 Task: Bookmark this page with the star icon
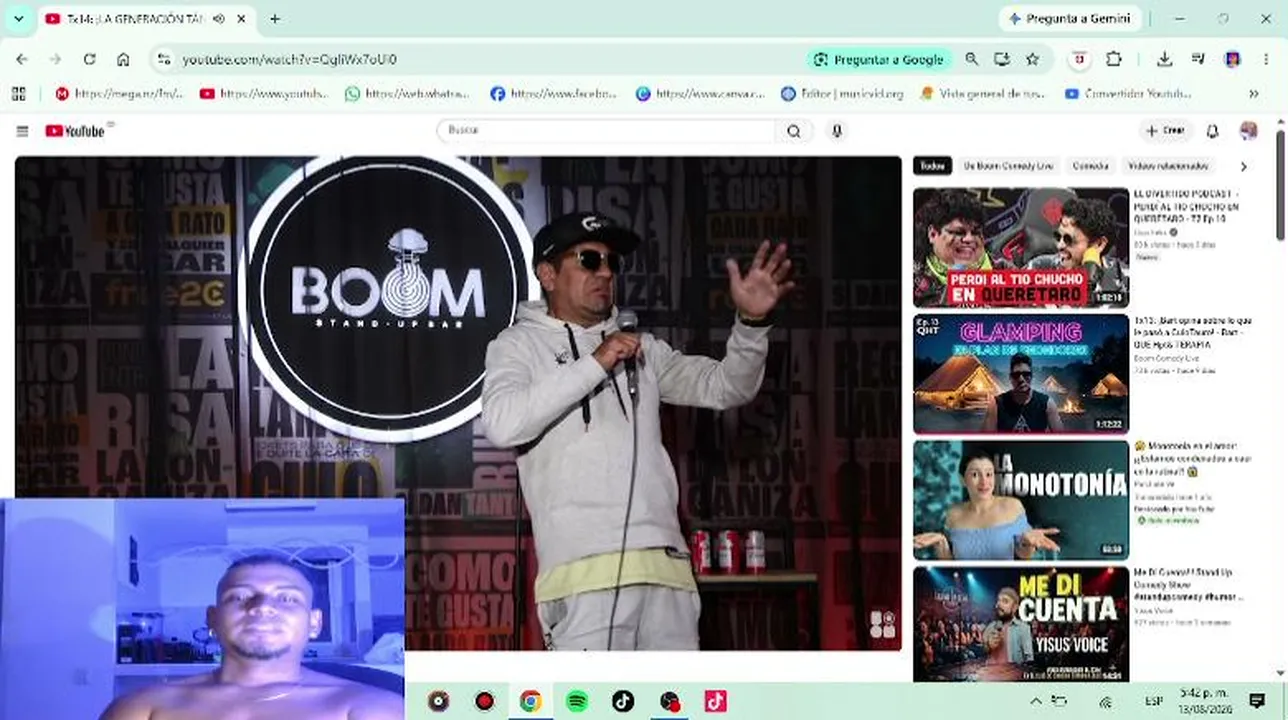coord(1033,59)
